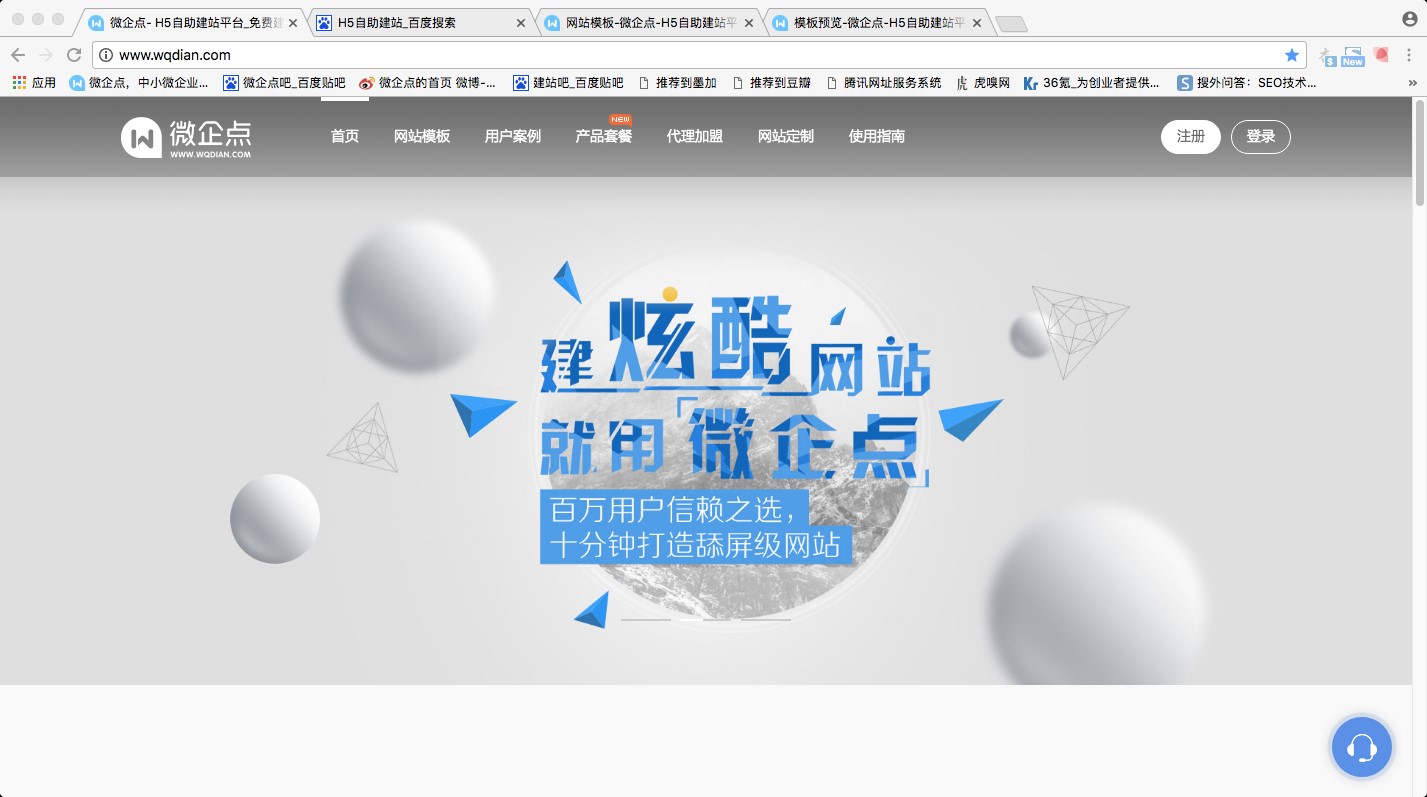1427x797 pixels.
Task: Go forward with the browser forward arrow
Action: [x=46, y=55]
